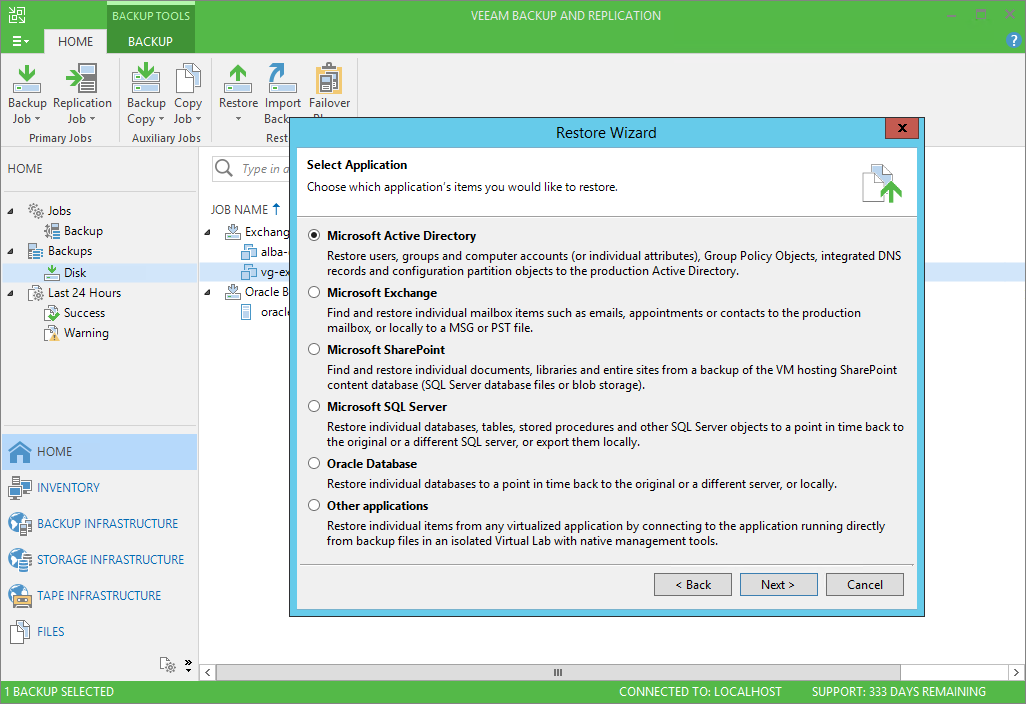Click the TAPE INFRASTRUCTURE icon
Viewport: 1026px width, 704px height.
coord(20,595)
